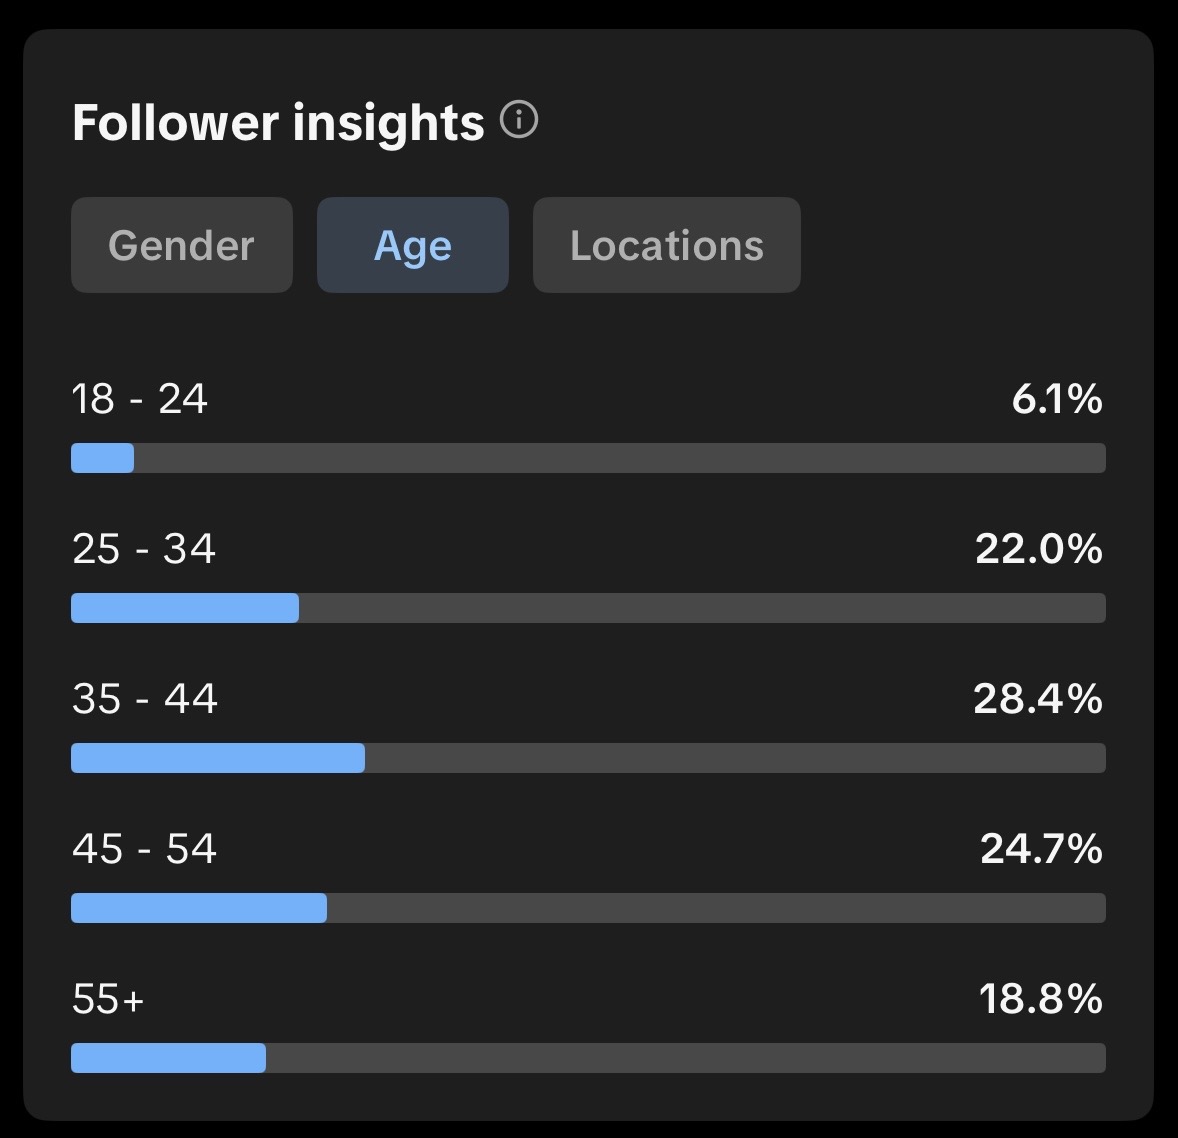Click the 18.8% percentage value

tap(1040, 999)
